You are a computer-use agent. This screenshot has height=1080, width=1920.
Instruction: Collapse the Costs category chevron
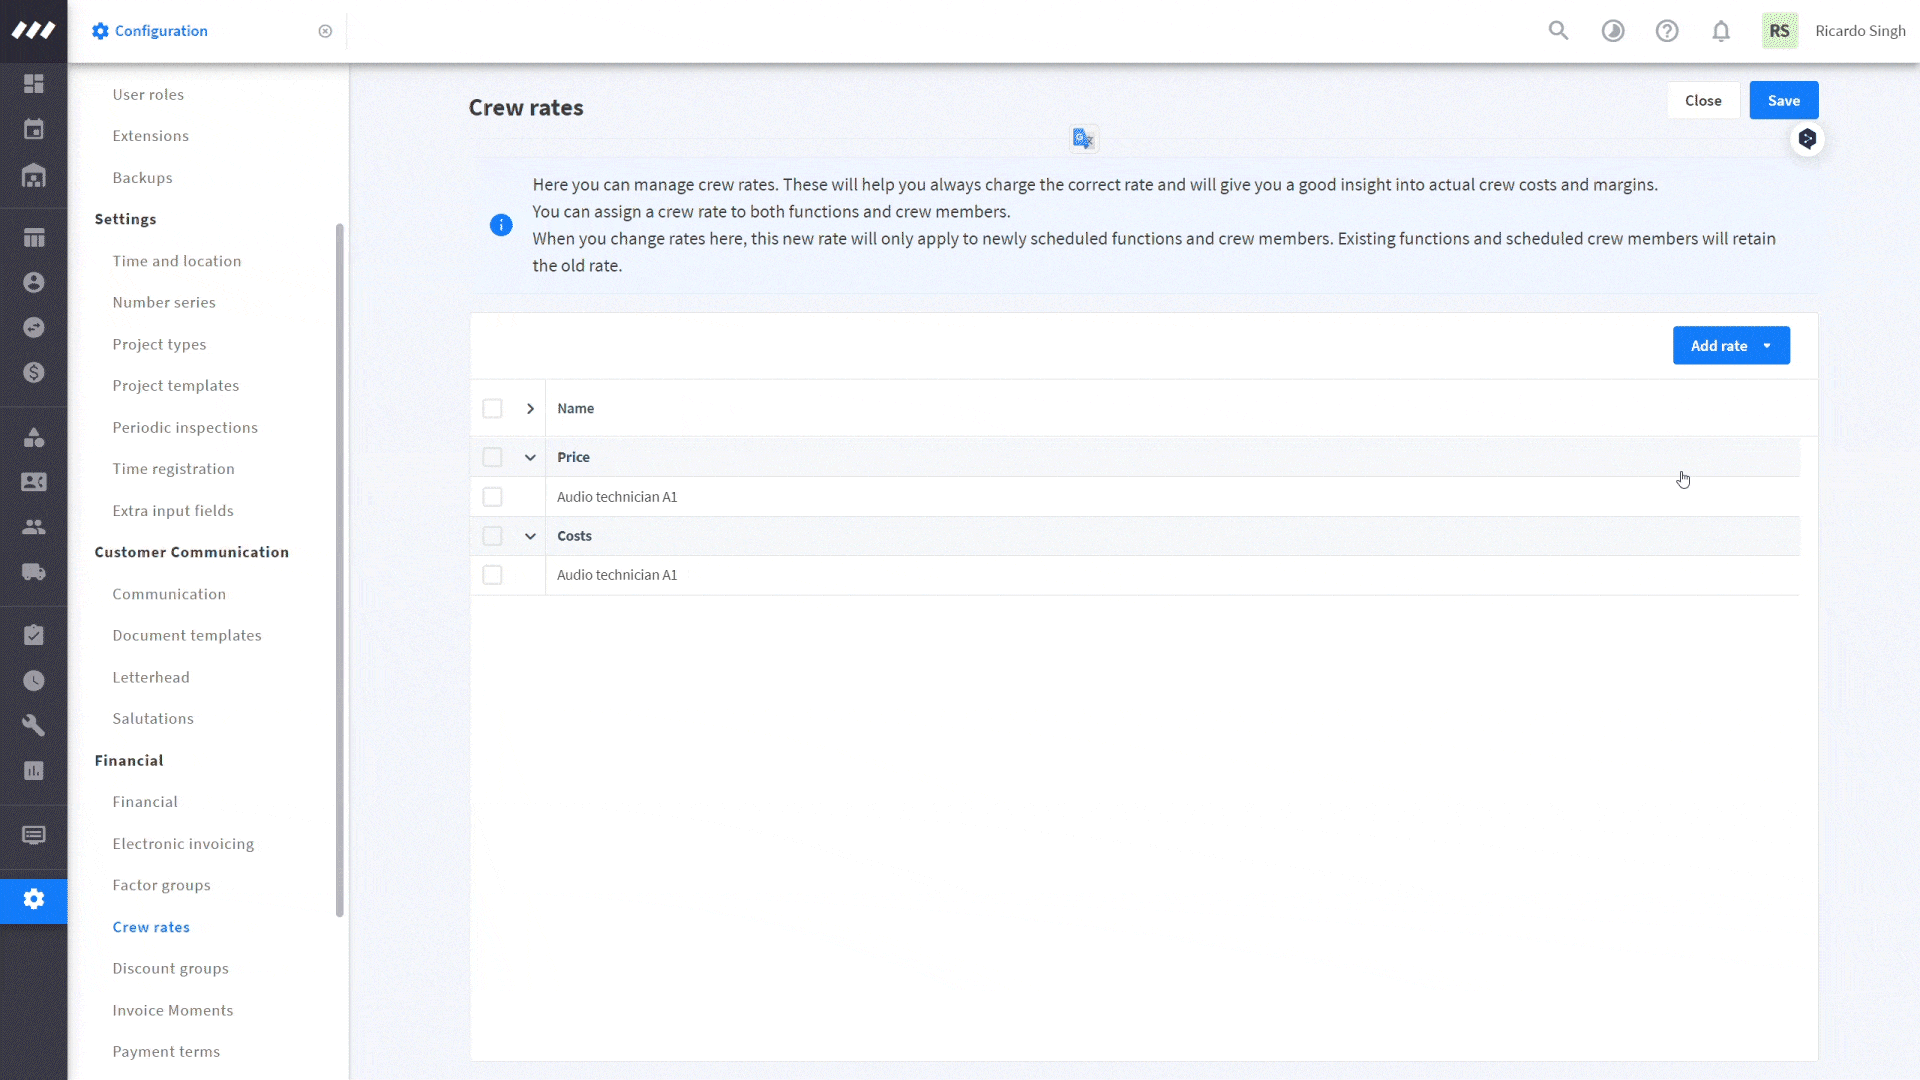[530, 535]
